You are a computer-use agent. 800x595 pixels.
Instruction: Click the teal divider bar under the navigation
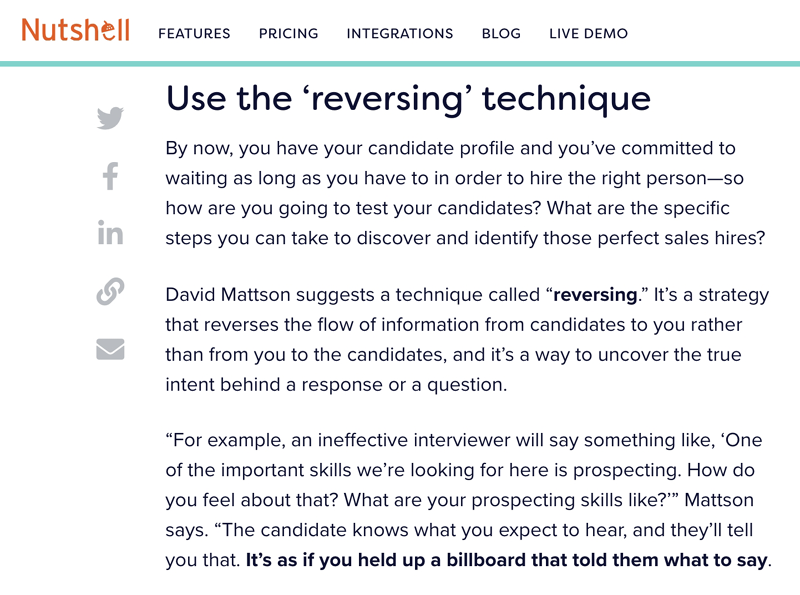(400, 64)
